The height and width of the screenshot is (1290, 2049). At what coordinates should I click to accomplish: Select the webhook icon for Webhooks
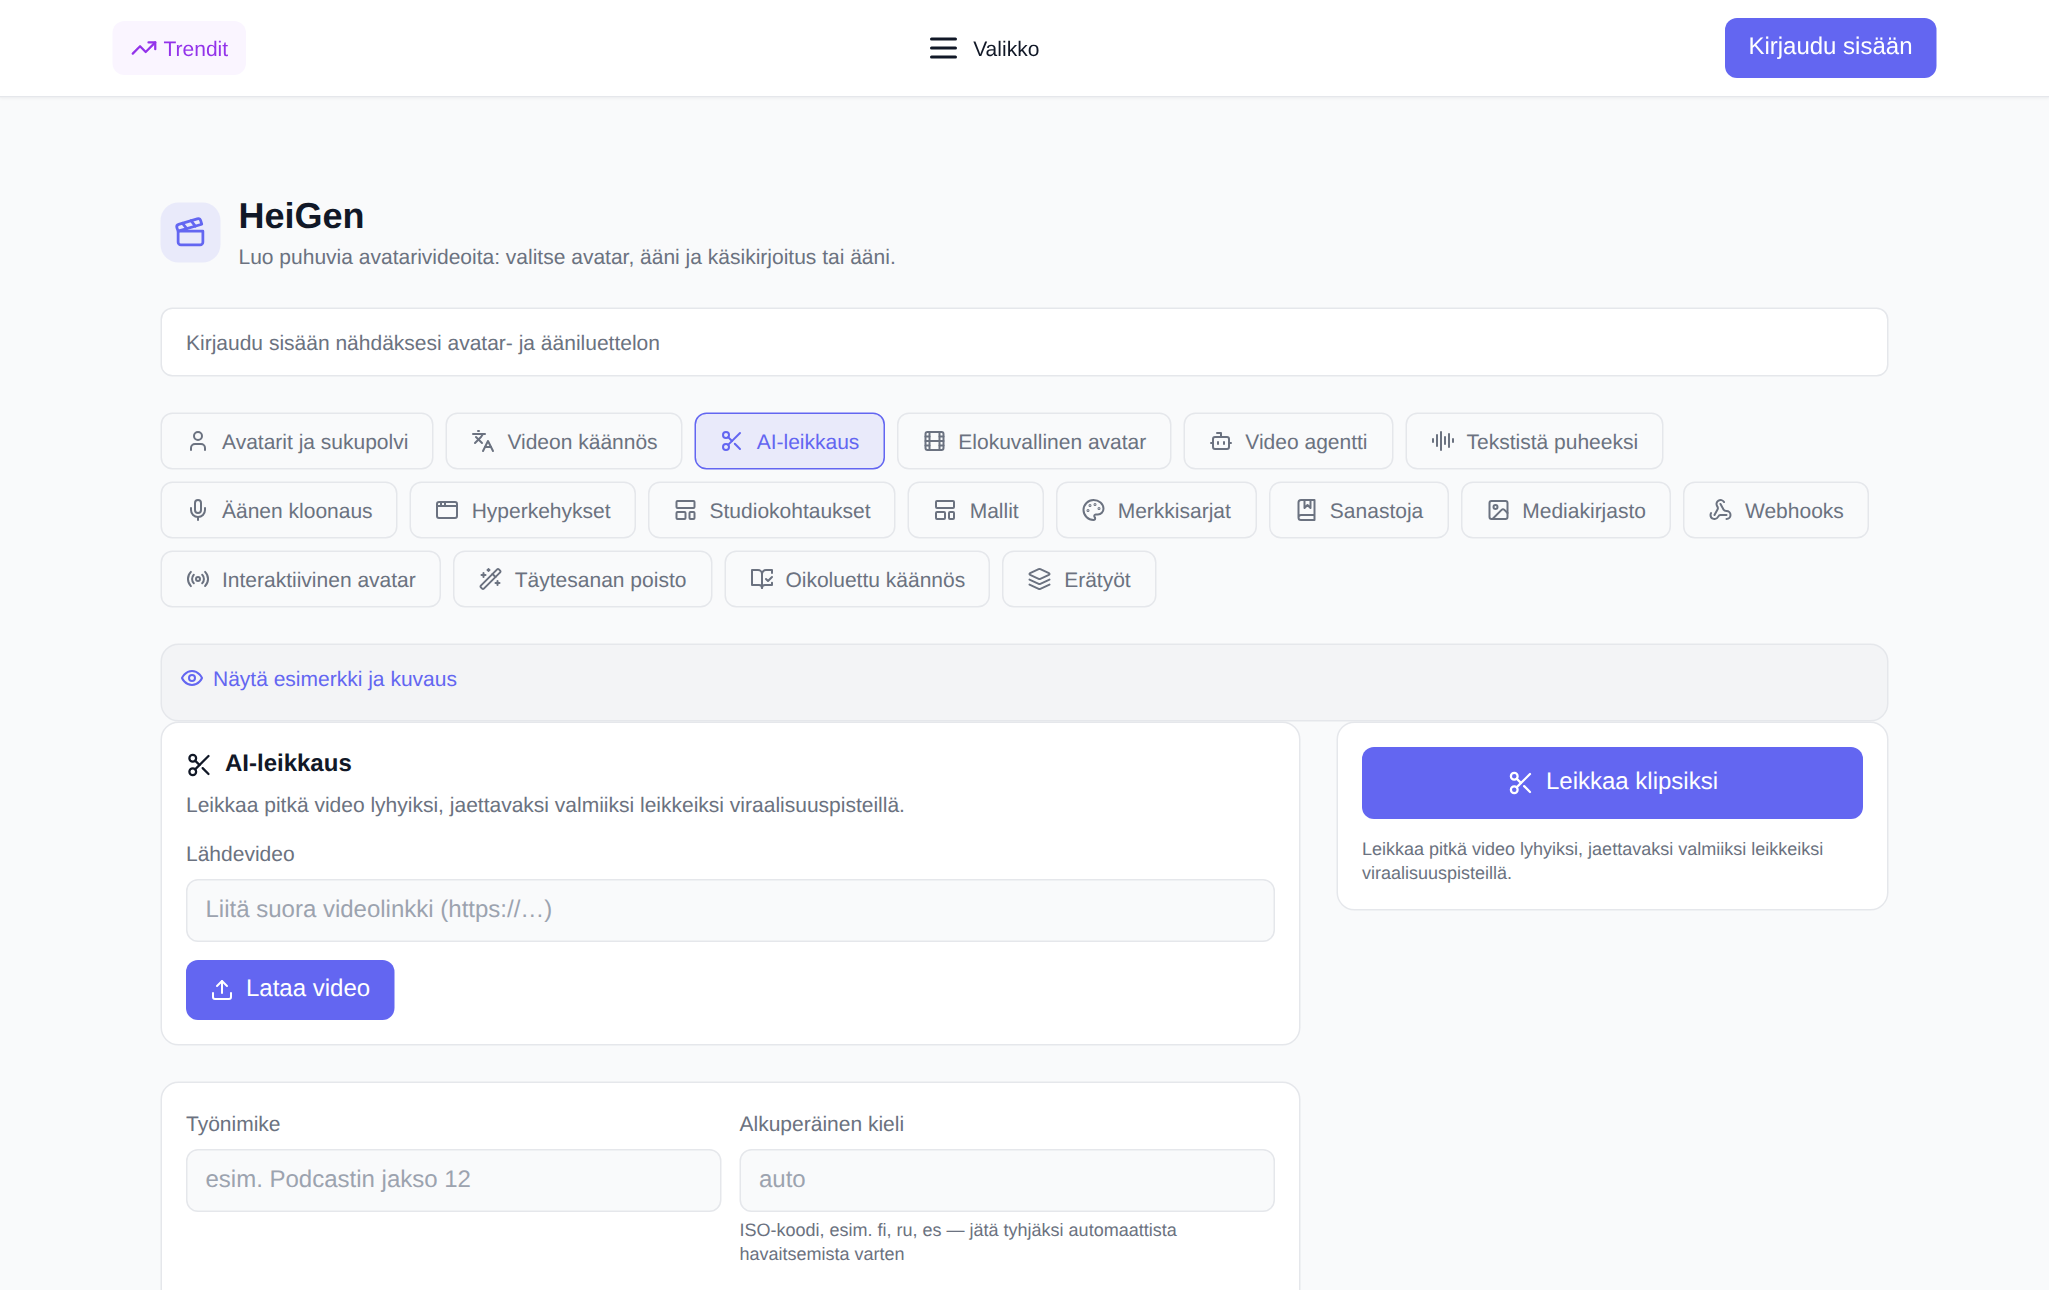coord(1720,510)
